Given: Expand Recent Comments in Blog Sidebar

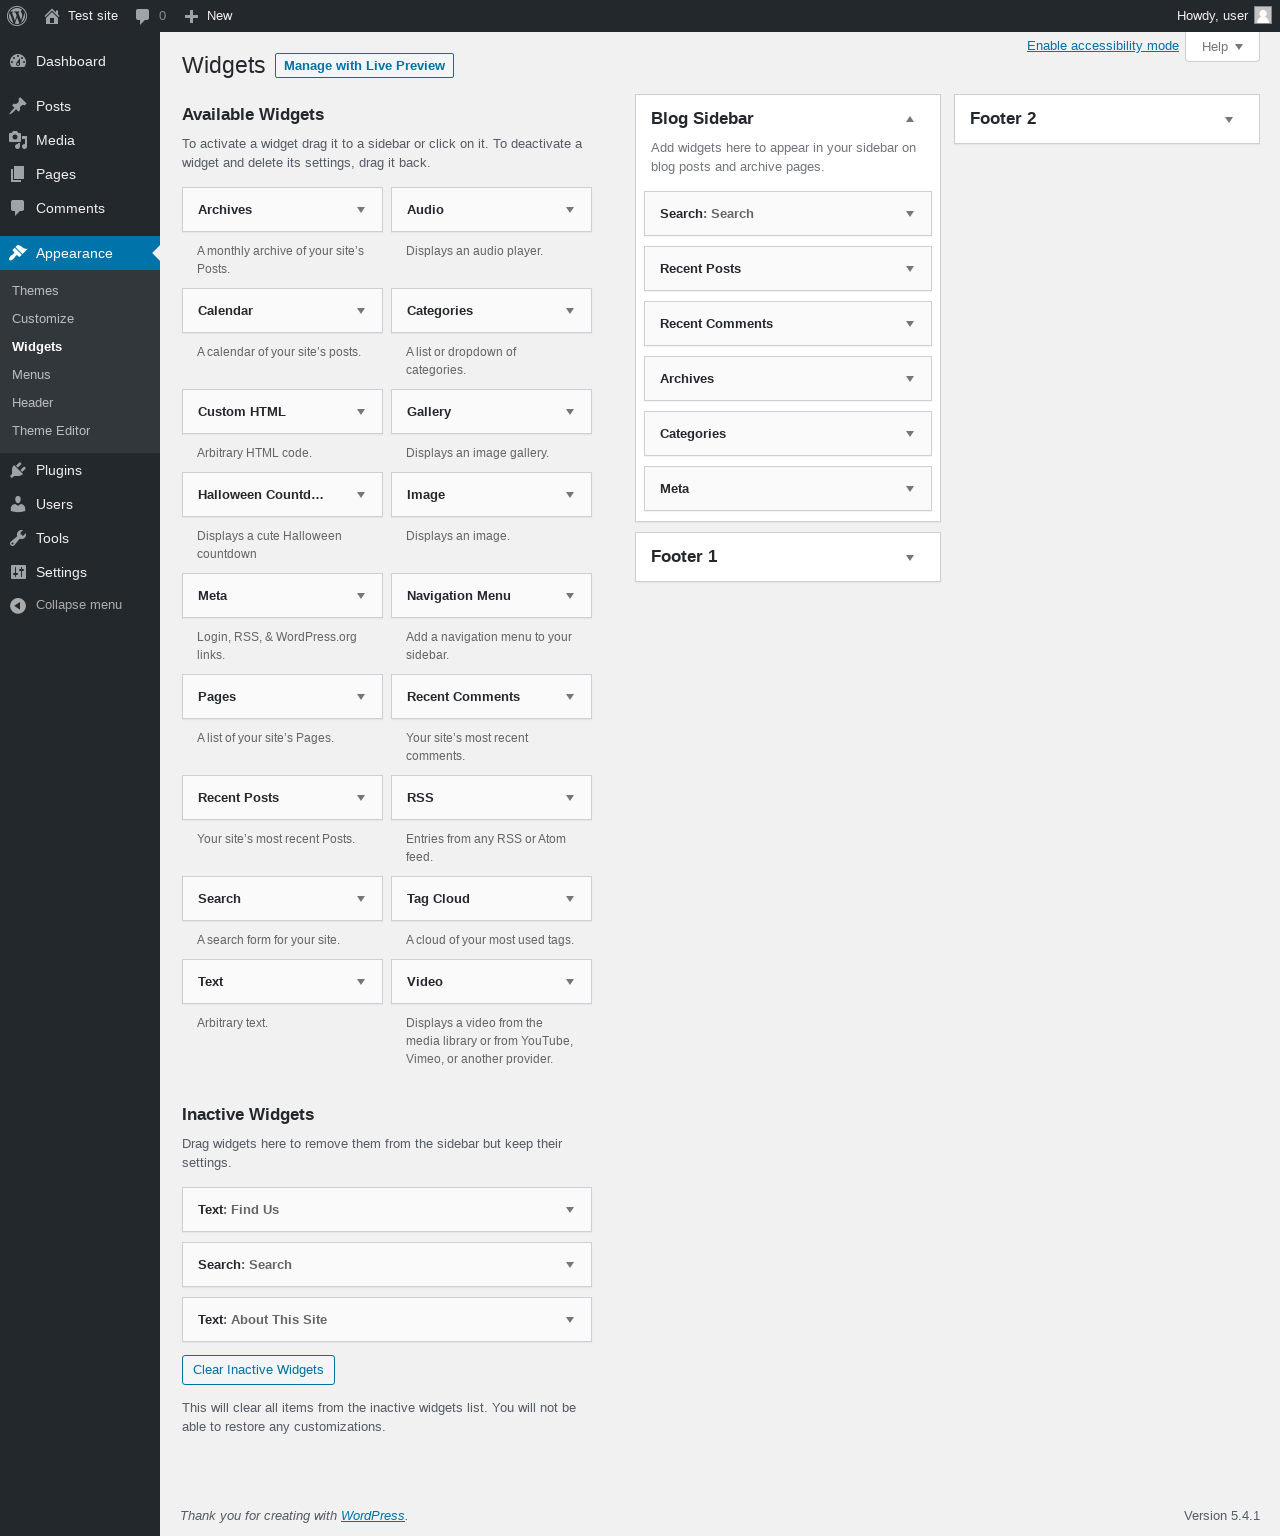Looking at the screenshot, I should (910, 324).
